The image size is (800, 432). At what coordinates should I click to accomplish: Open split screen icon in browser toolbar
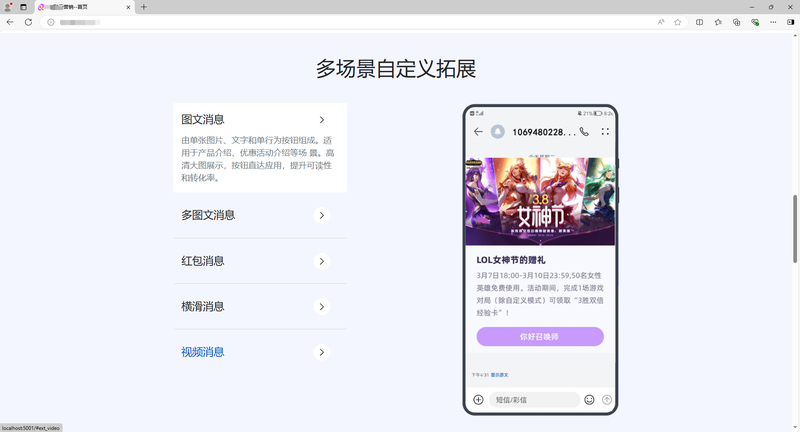[x=699, y=22]
